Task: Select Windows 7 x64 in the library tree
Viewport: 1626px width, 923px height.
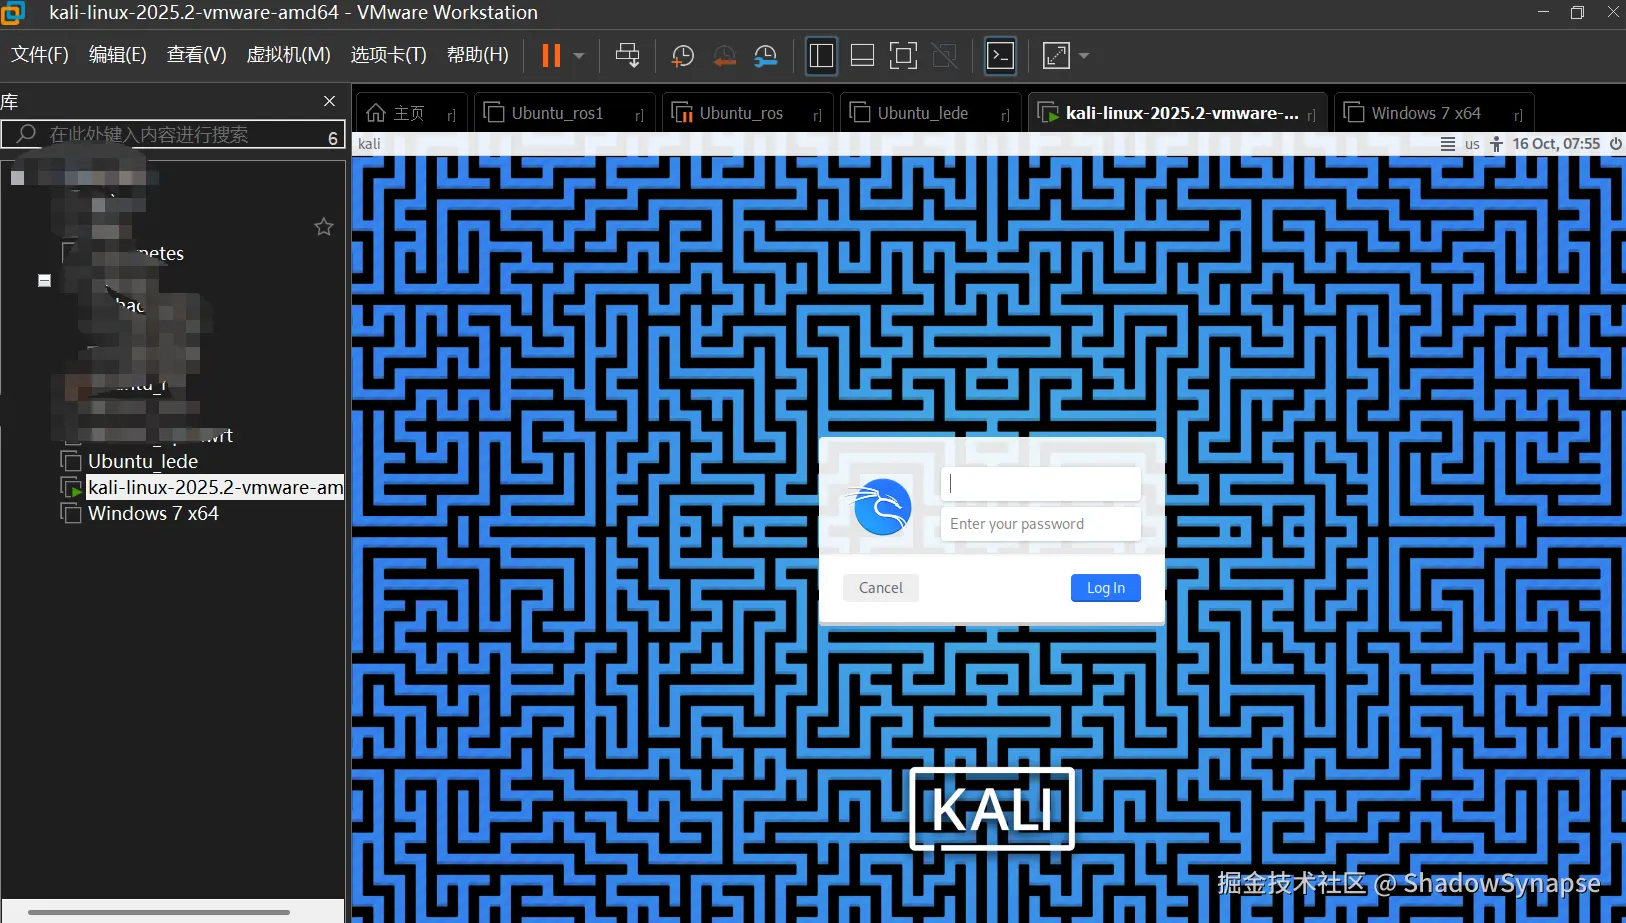Action: point(153,513)
